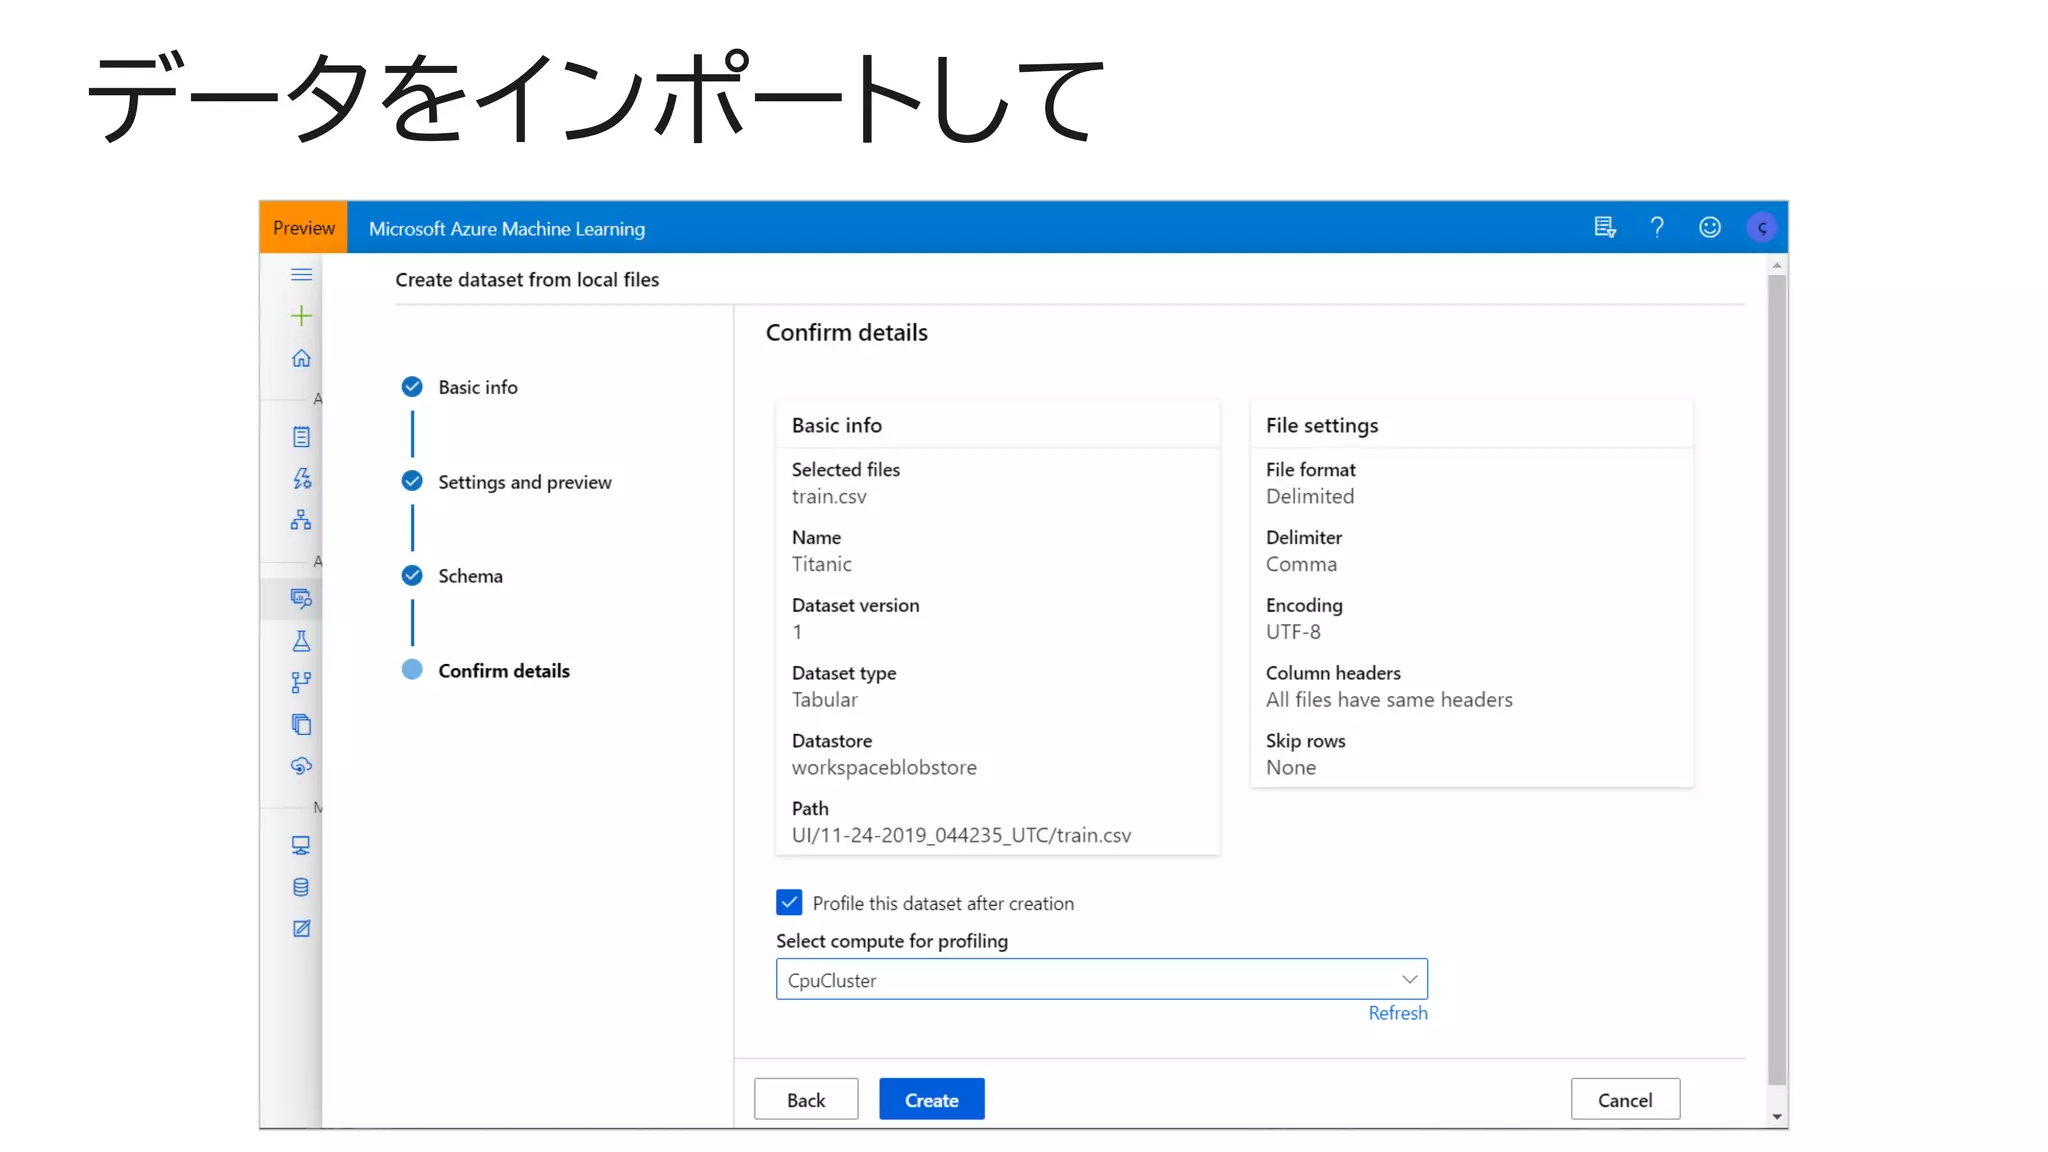Open the Experiments flask icon
Image resolution: width=2048 pixels, height=1152 pixels.
[x=301, y=641]
